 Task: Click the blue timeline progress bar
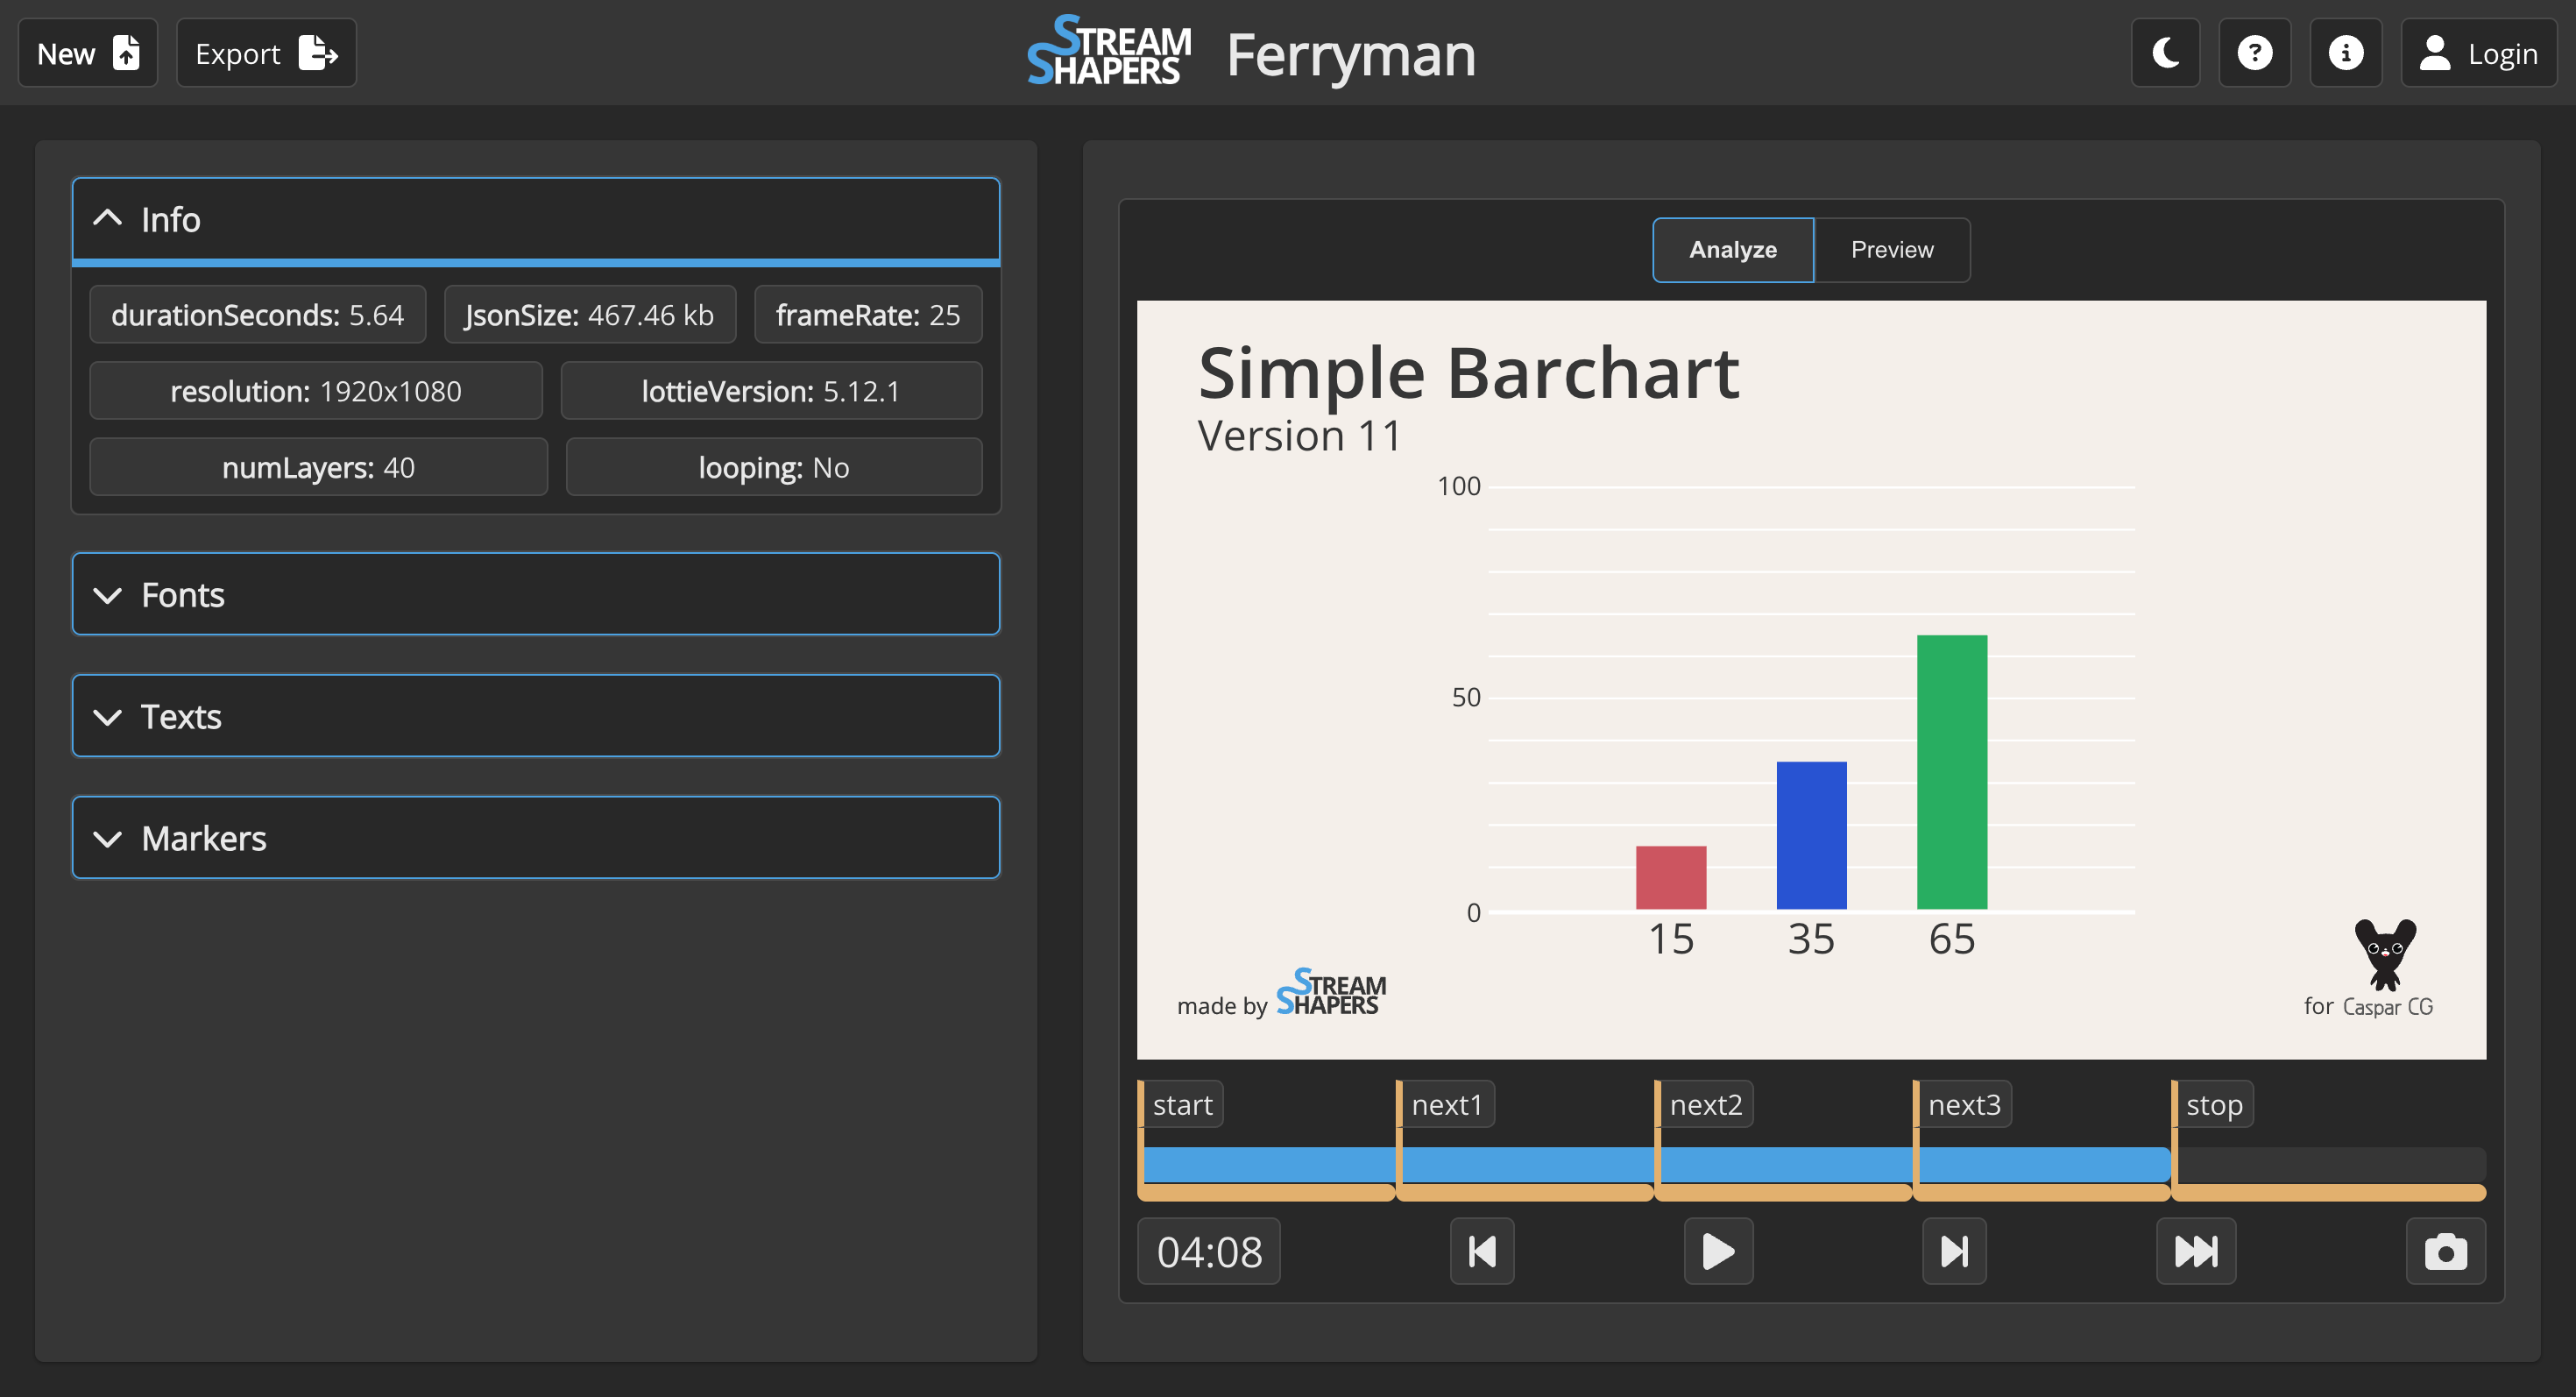coord(1655,1164)
